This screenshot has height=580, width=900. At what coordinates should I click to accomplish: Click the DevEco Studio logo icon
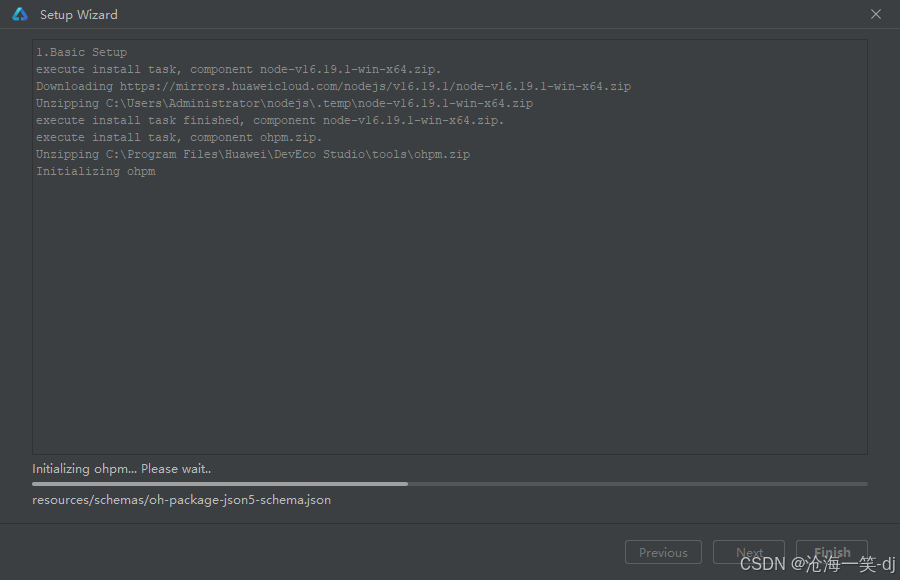[20, 14]
